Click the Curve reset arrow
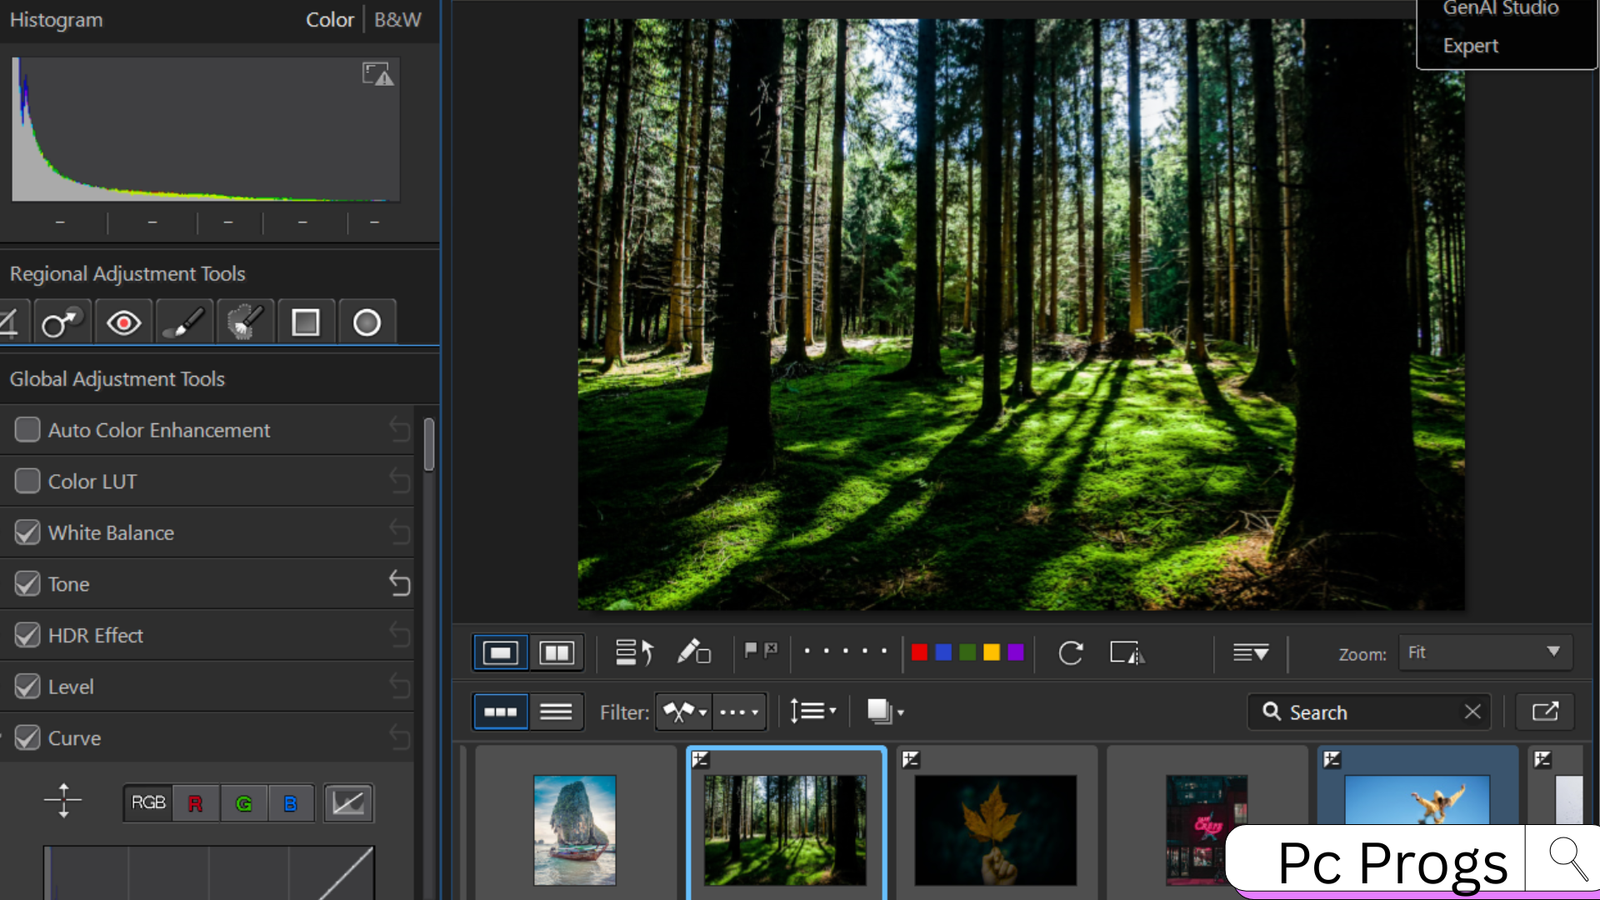Viewport: 1600px width, 900px height. tap(399, 738)
